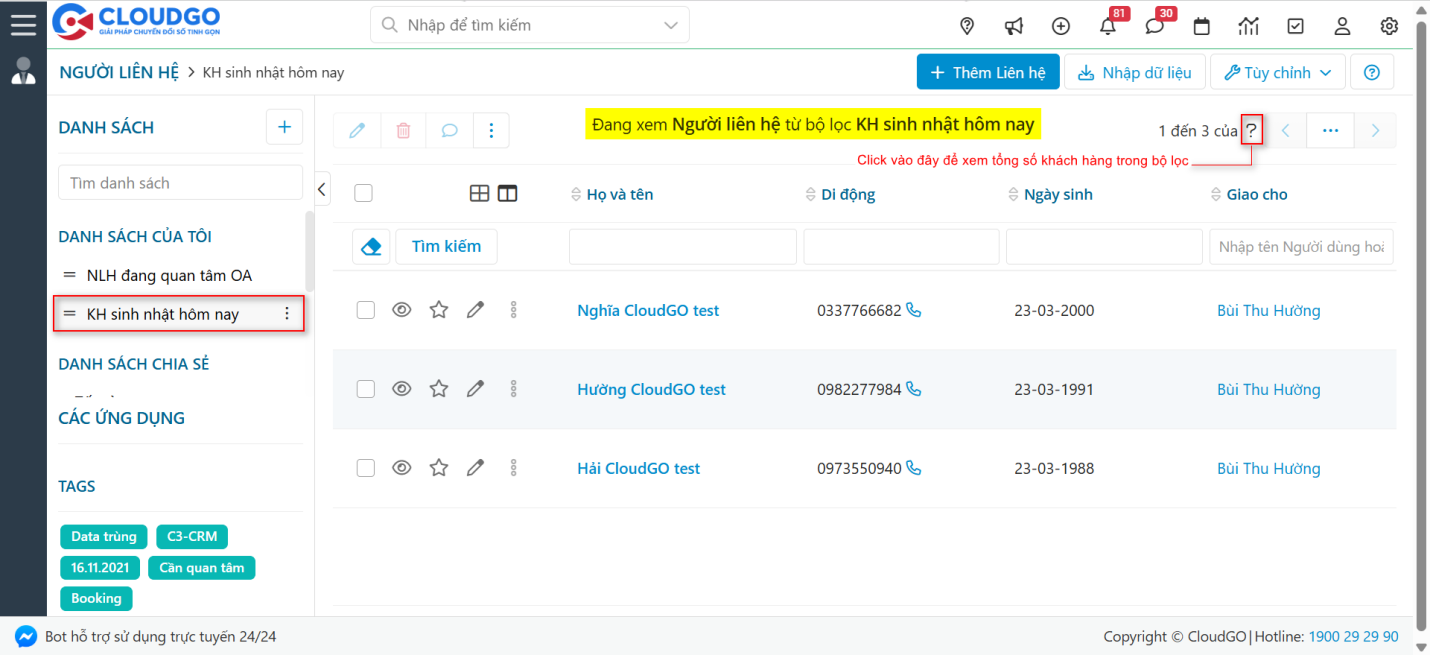
Task: Click the eraser clear-filter icon
Action: point(371,246)
